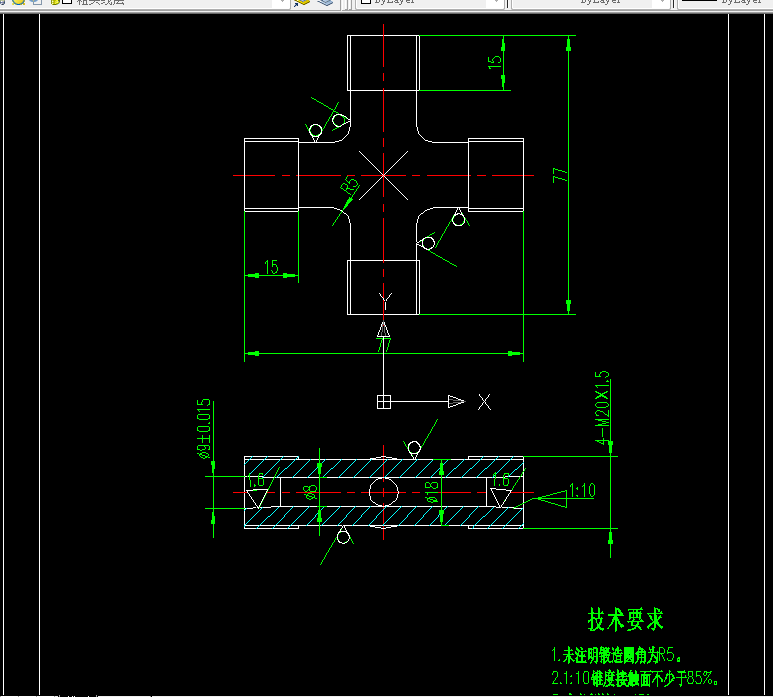Viewport: 773px width, 697px height.
Task: Select the R5 radius label
Action: click(x=349, y=185)
